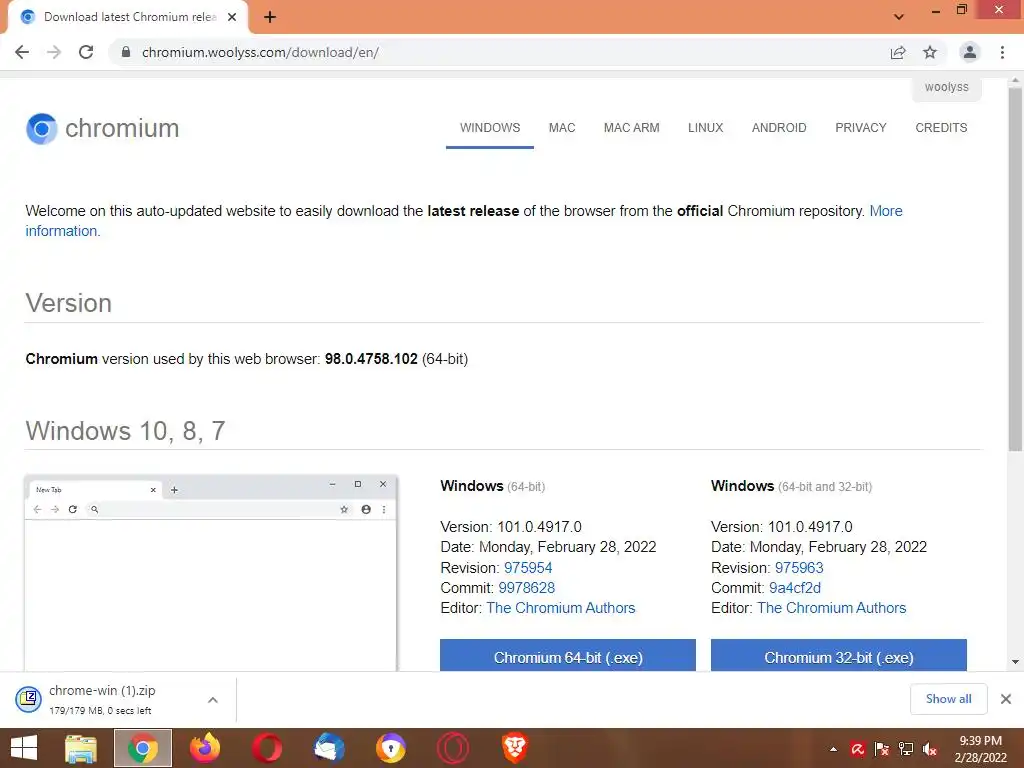The image size is (1024, 768).
Task: Open the network status tray icon
Action: [x=906, y=749]
